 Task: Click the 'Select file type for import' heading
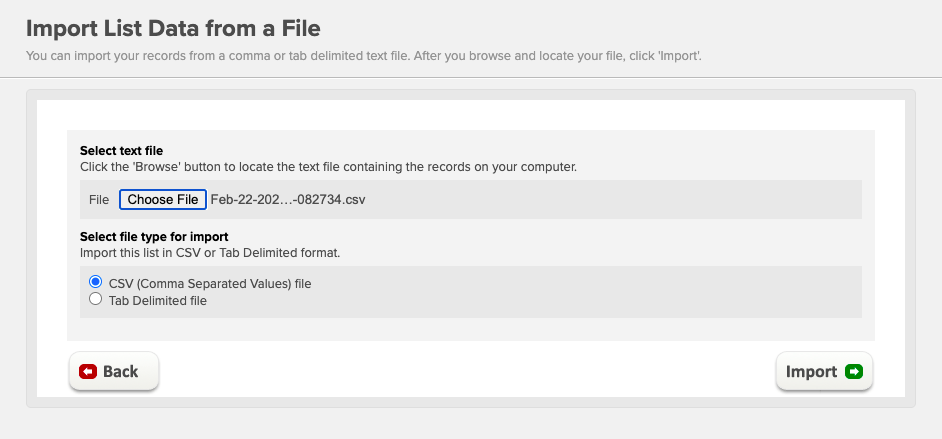click(x=154, y=237)
